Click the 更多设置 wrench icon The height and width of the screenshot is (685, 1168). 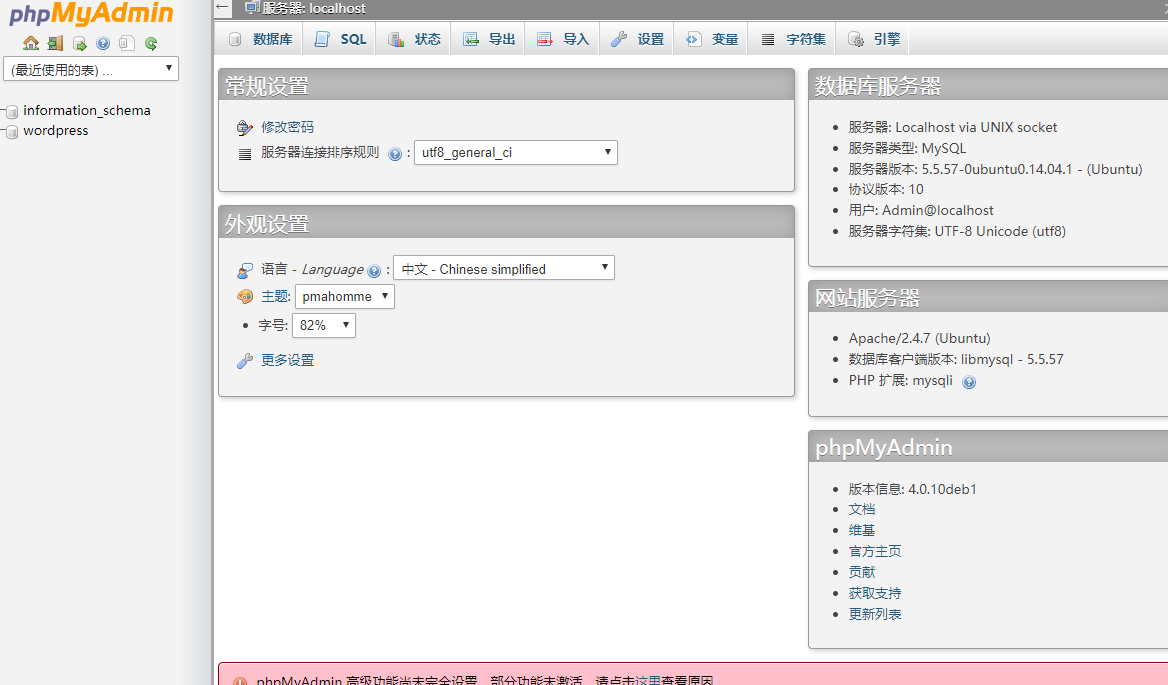pos(244,361)
